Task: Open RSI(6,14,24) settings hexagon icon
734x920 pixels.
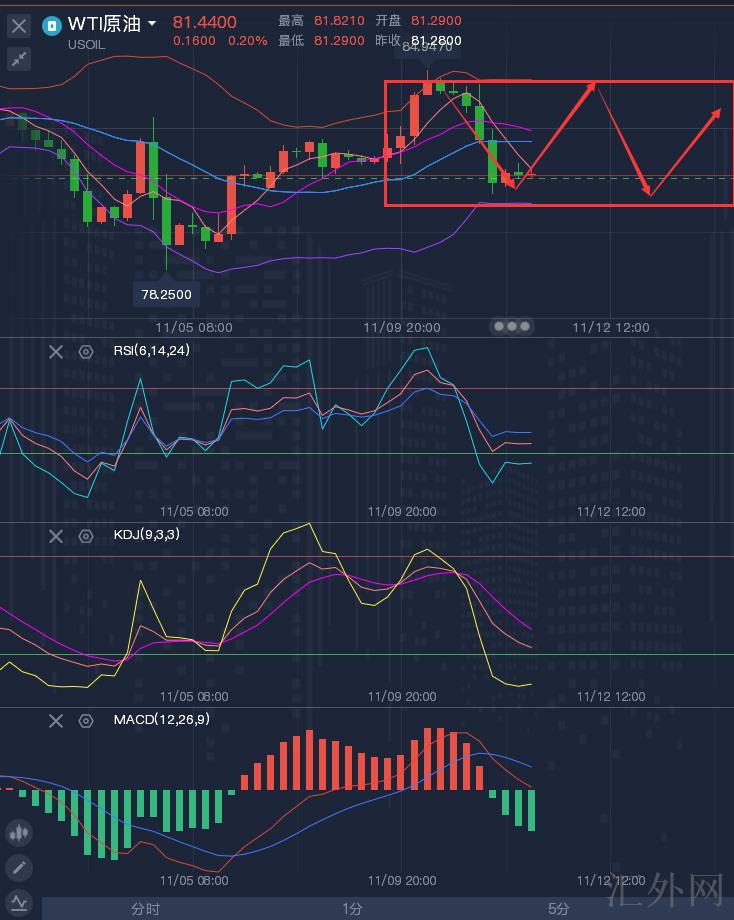Action: click(86, 352)
